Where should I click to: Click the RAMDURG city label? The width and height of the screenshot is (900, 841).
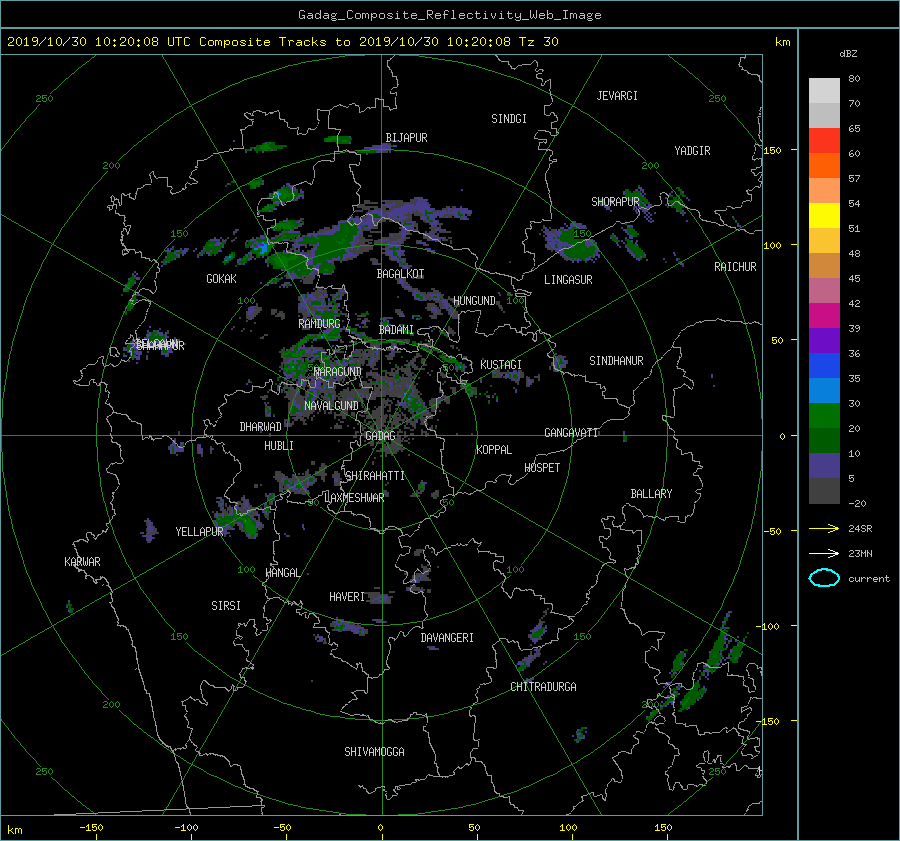(319, 324)
